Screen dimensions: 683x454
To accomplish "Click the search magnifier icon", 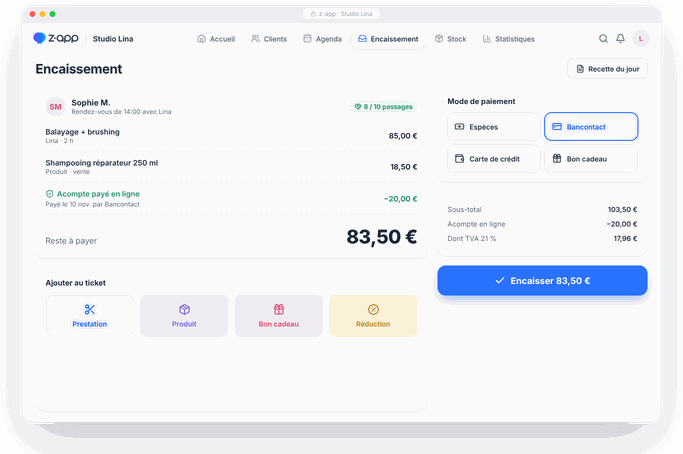I will 603,39.
